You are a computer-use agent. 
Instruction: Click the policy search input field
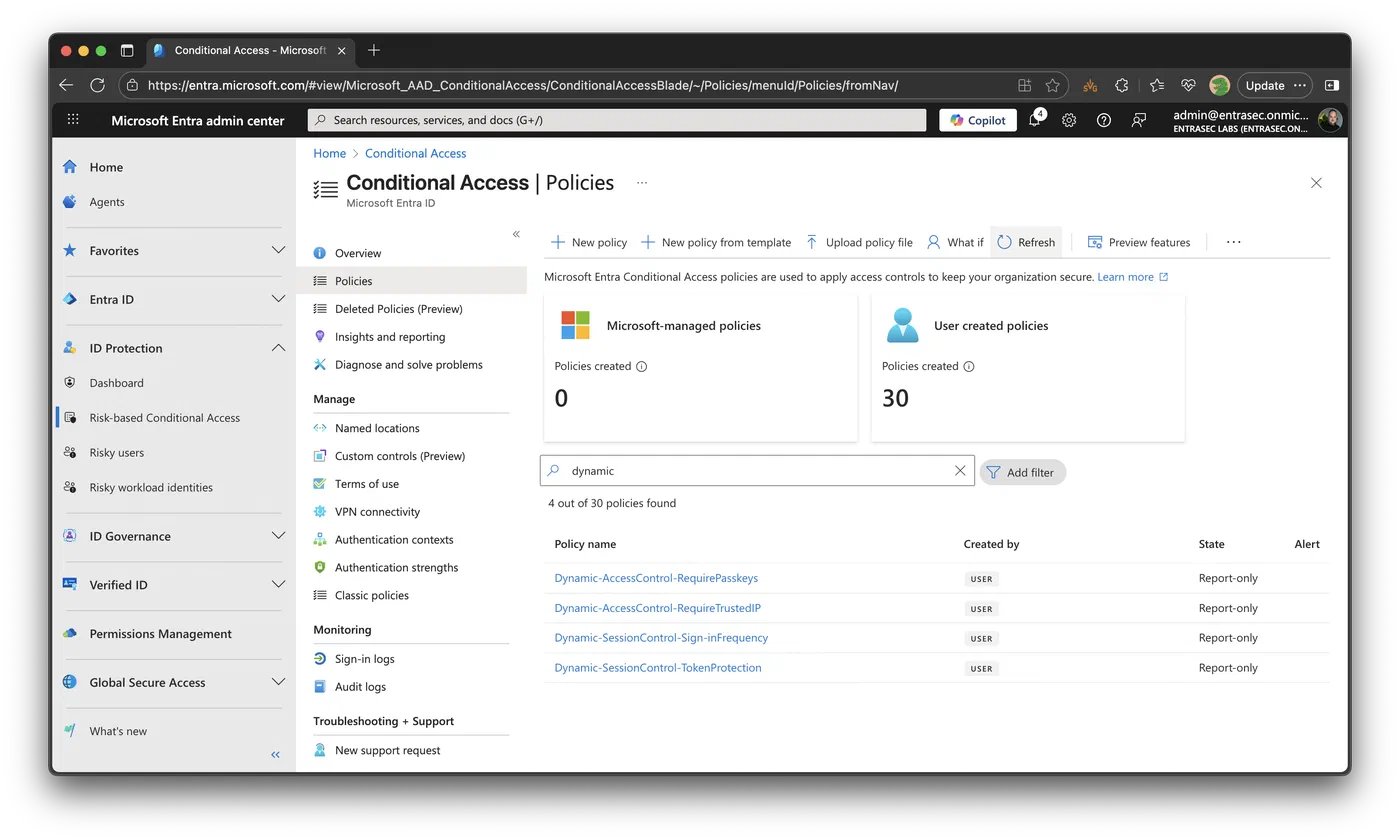click(x=757, y=471)
